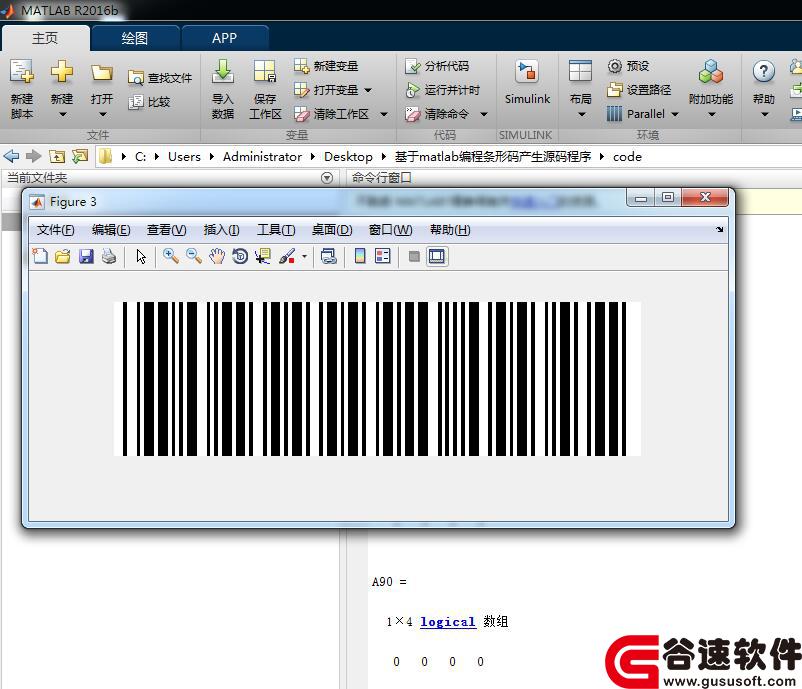Click Save Figure floppy icon in Figure 3
This screenshot has height=689, width=802.
point(86,256)
